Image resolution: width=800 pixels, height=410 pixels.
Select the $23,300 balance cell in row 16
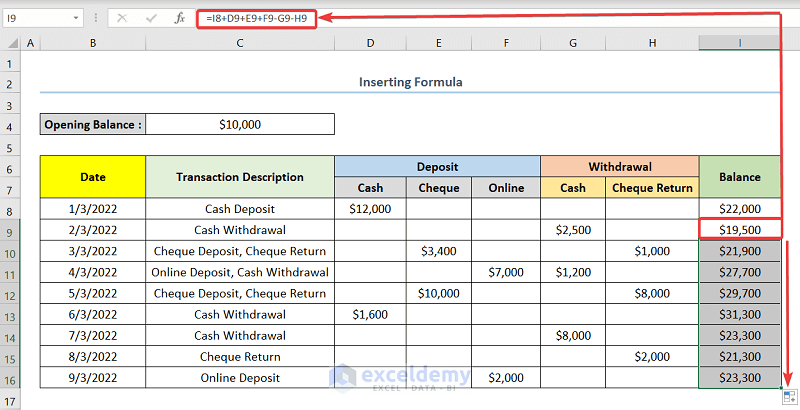(740, 378)
